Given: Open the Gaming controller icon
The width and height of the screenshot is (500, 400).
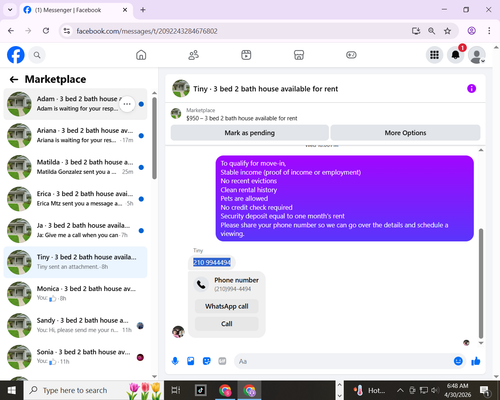Looking at the screenshot, I should tap(351, 55).
